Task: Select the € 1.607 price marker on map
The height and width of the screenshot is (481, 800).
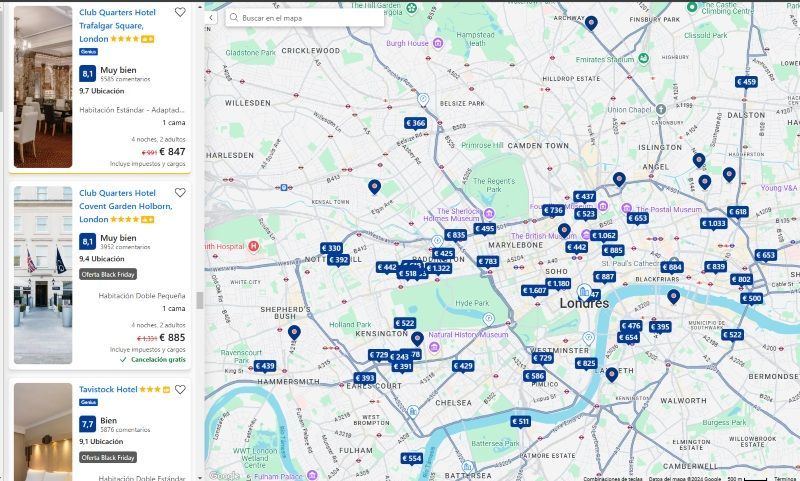Action: pyautogui.click(x=534, y=291)
